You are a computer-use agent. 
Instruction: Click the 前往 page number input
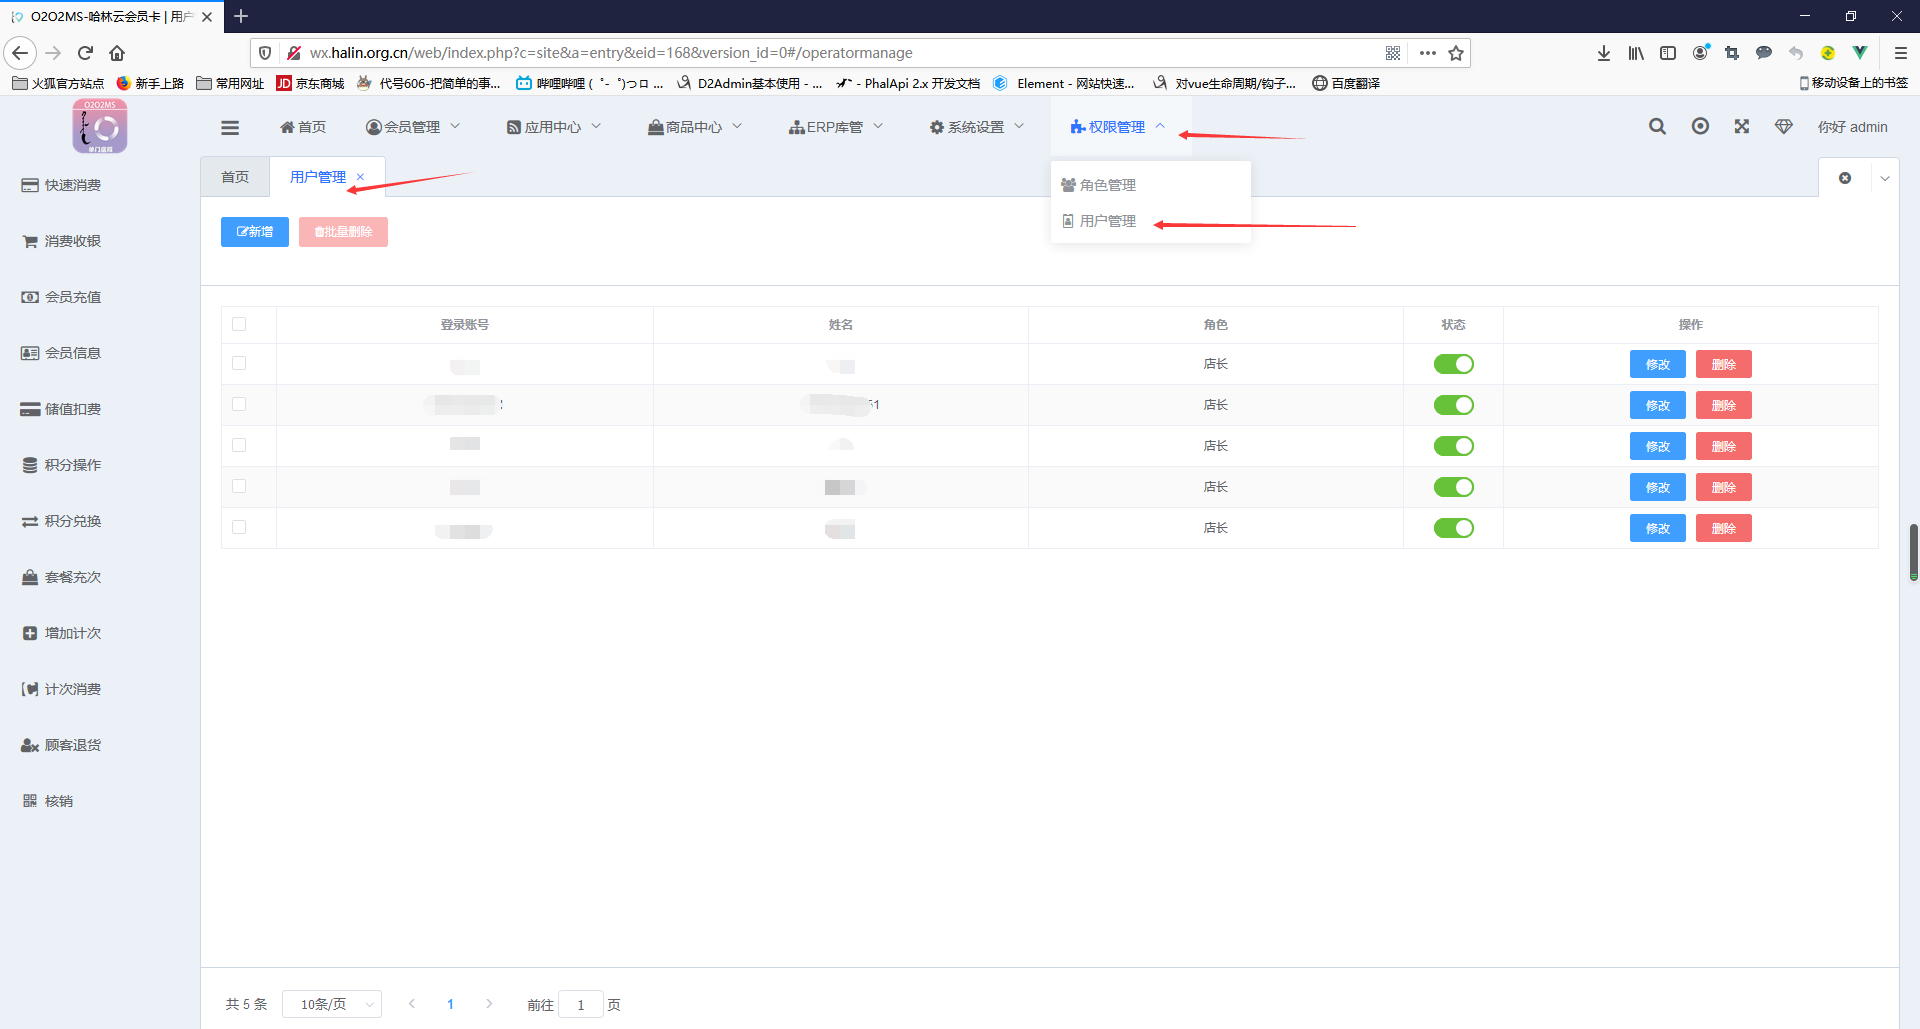[580, 1004]
